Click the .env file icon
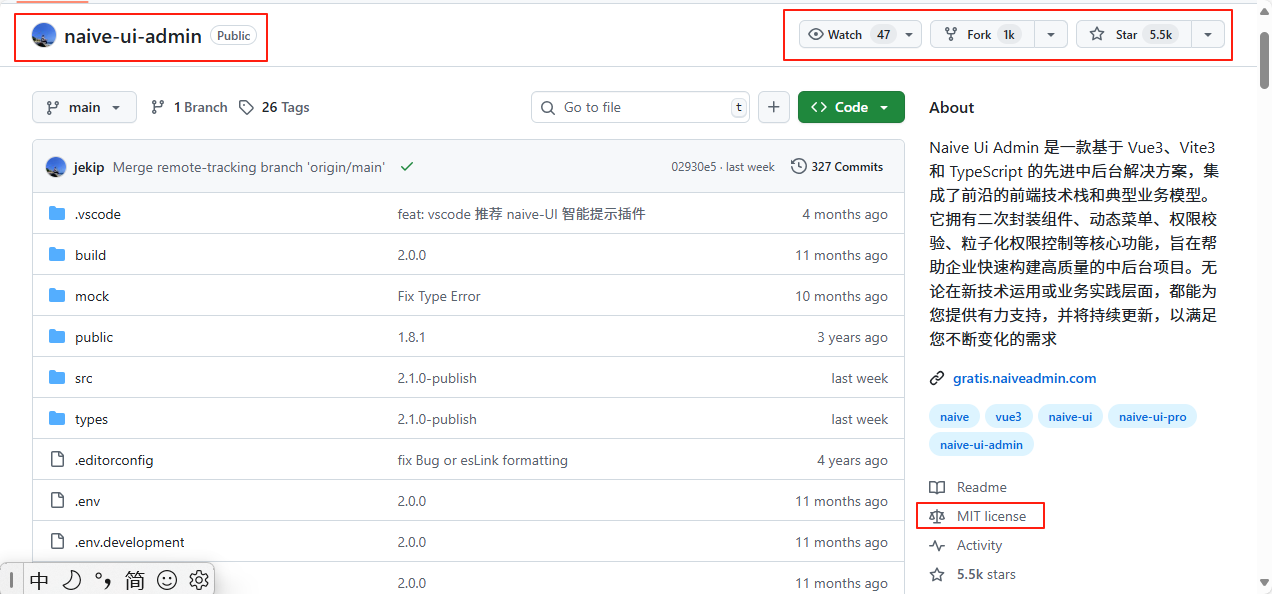This screenshot has height=594, width=1272. 57,501
